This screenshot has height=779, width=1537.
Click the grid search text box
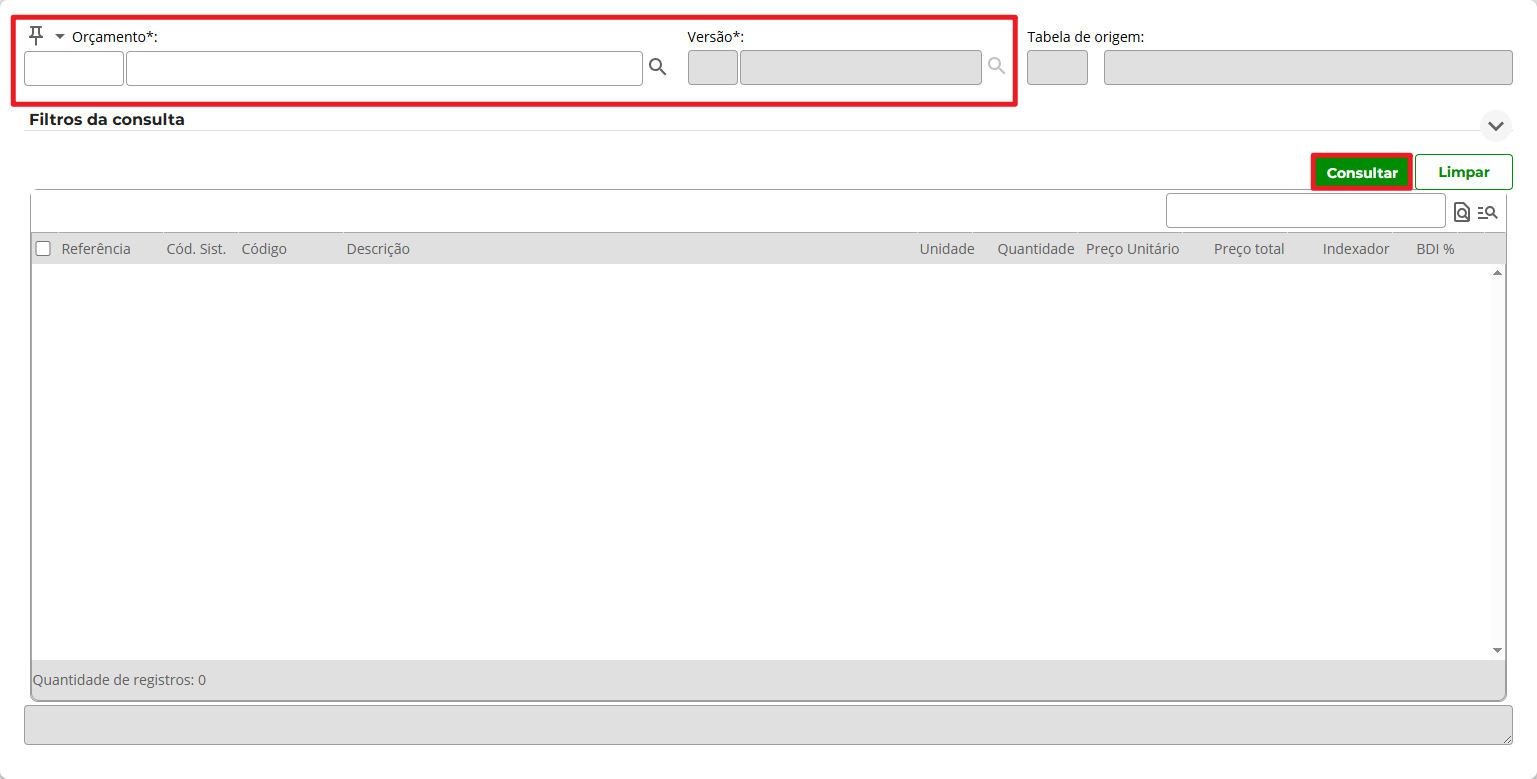point(1305,211)
